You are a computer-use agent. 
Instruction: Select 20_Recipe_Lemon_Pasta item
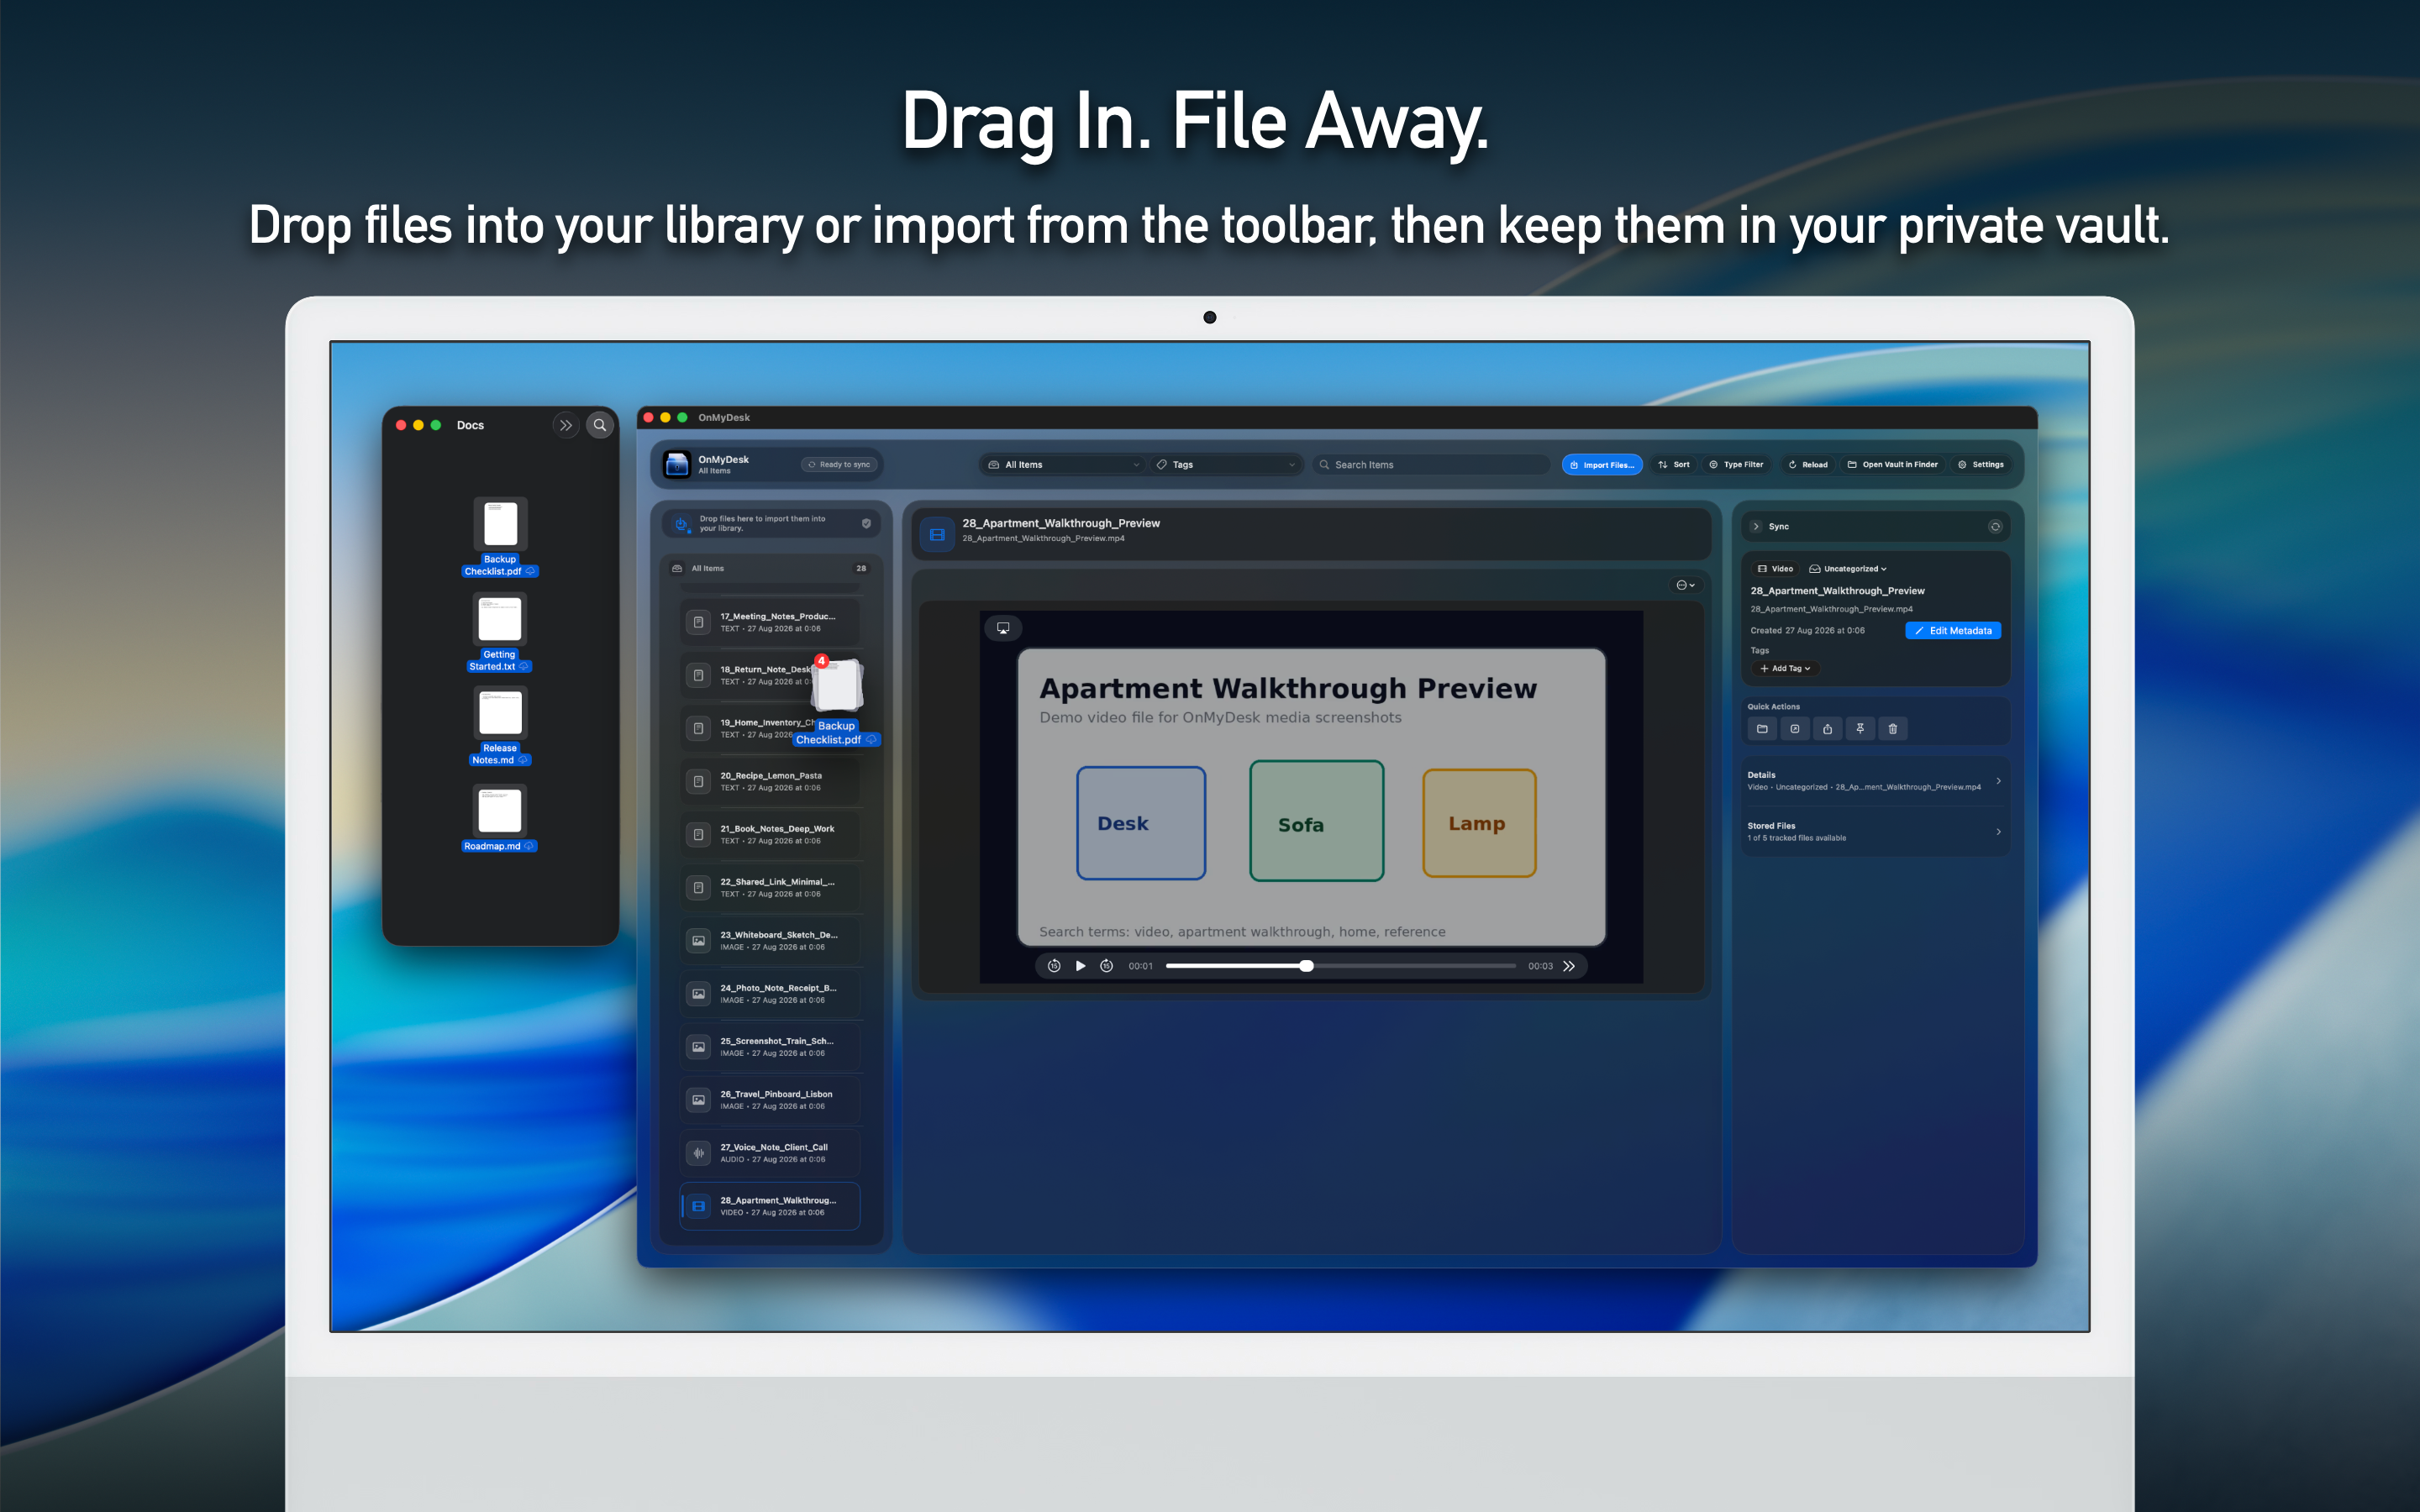tap(770, 781)
